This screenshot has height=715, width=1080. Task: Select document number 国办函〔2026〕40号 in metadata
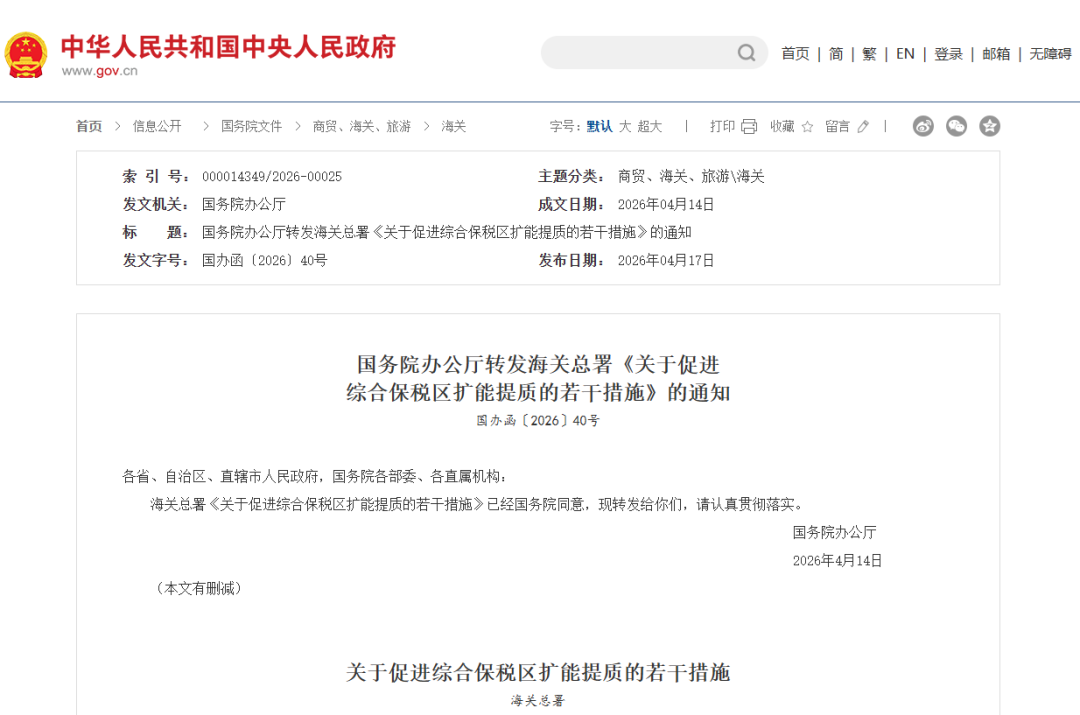click(264, 260)
